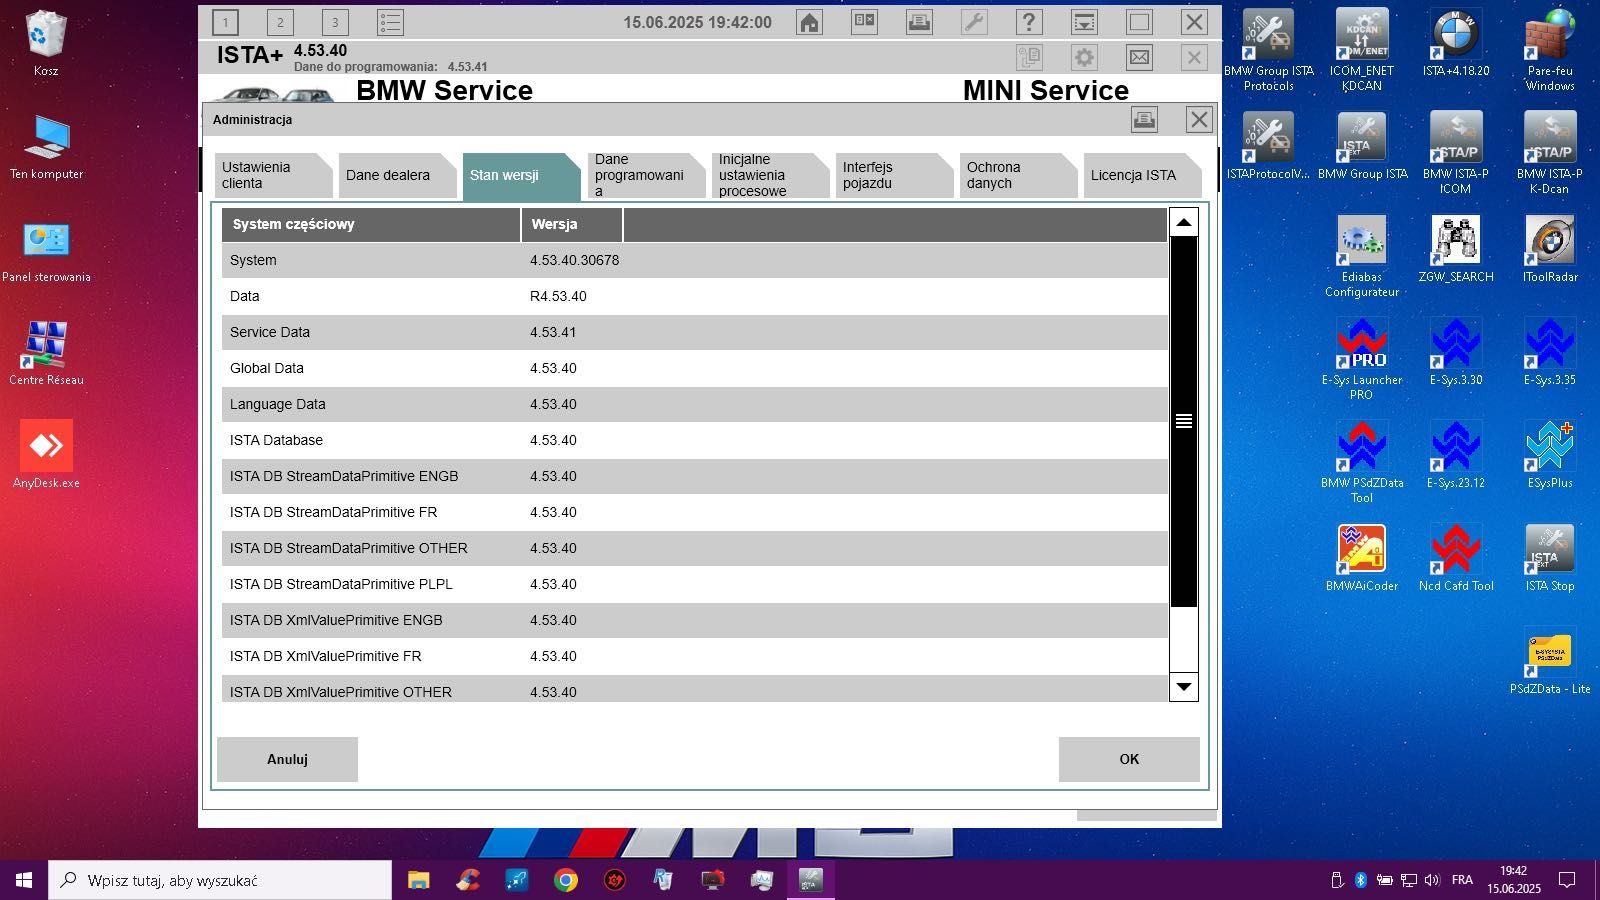This screenshot has width=1600, height=900.
Task: Open Pare-feu Windows shortcut
Action: [x=1549, y=50]
